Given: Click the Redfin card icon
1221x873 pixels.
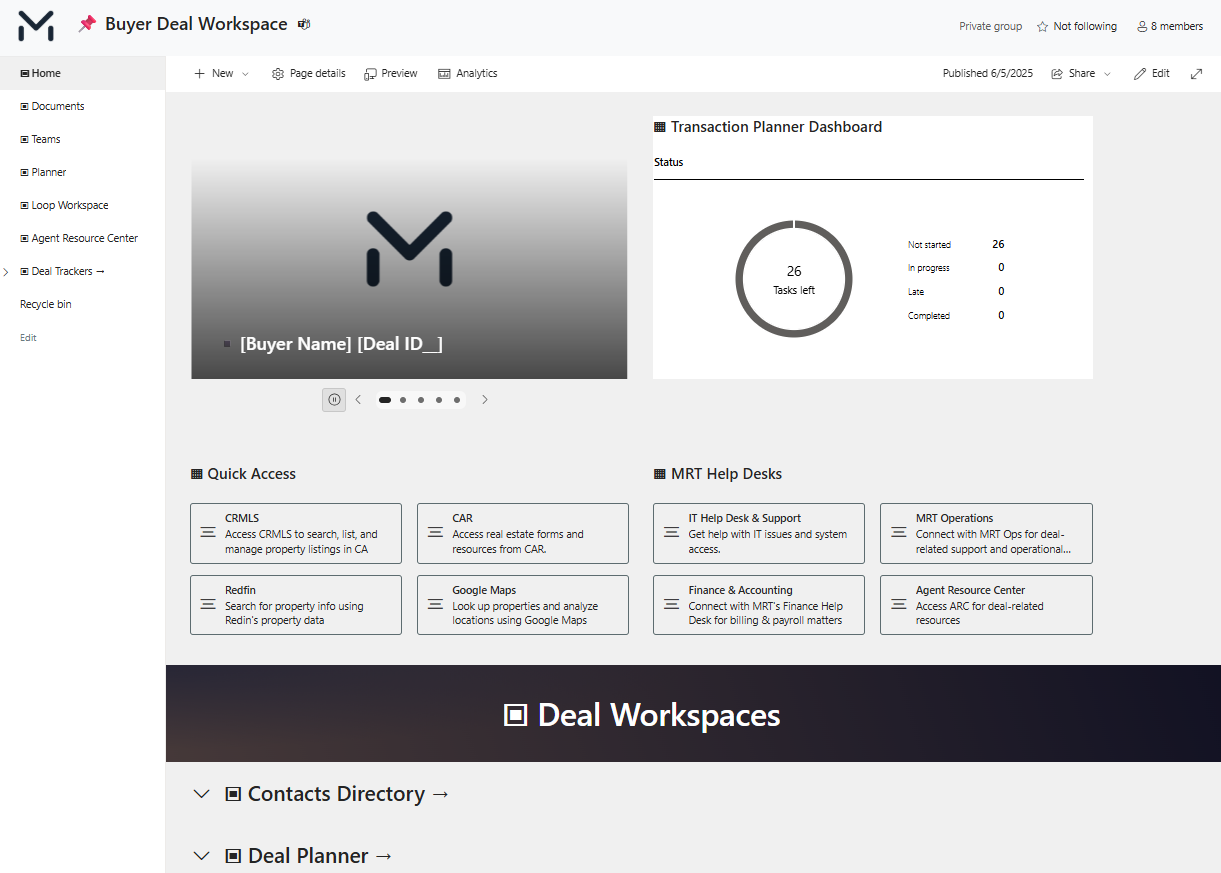Looking at the screenshot, I should (208, 605).
